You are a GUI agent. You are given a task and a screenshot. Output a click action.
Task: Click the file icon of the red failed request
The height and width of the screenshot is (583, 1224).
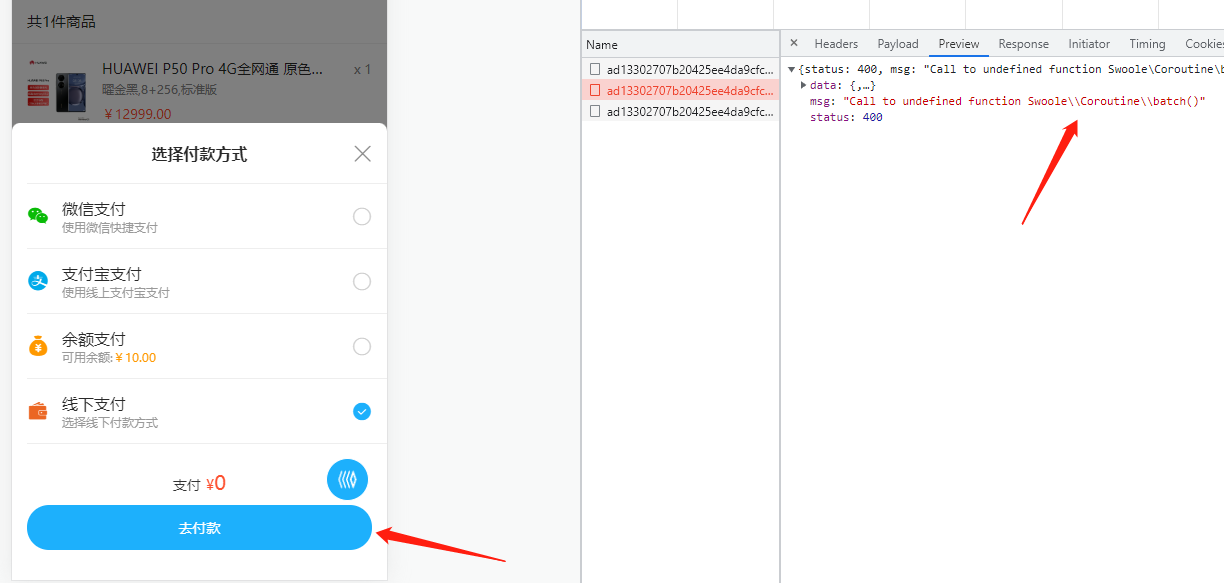click(595, 90)
